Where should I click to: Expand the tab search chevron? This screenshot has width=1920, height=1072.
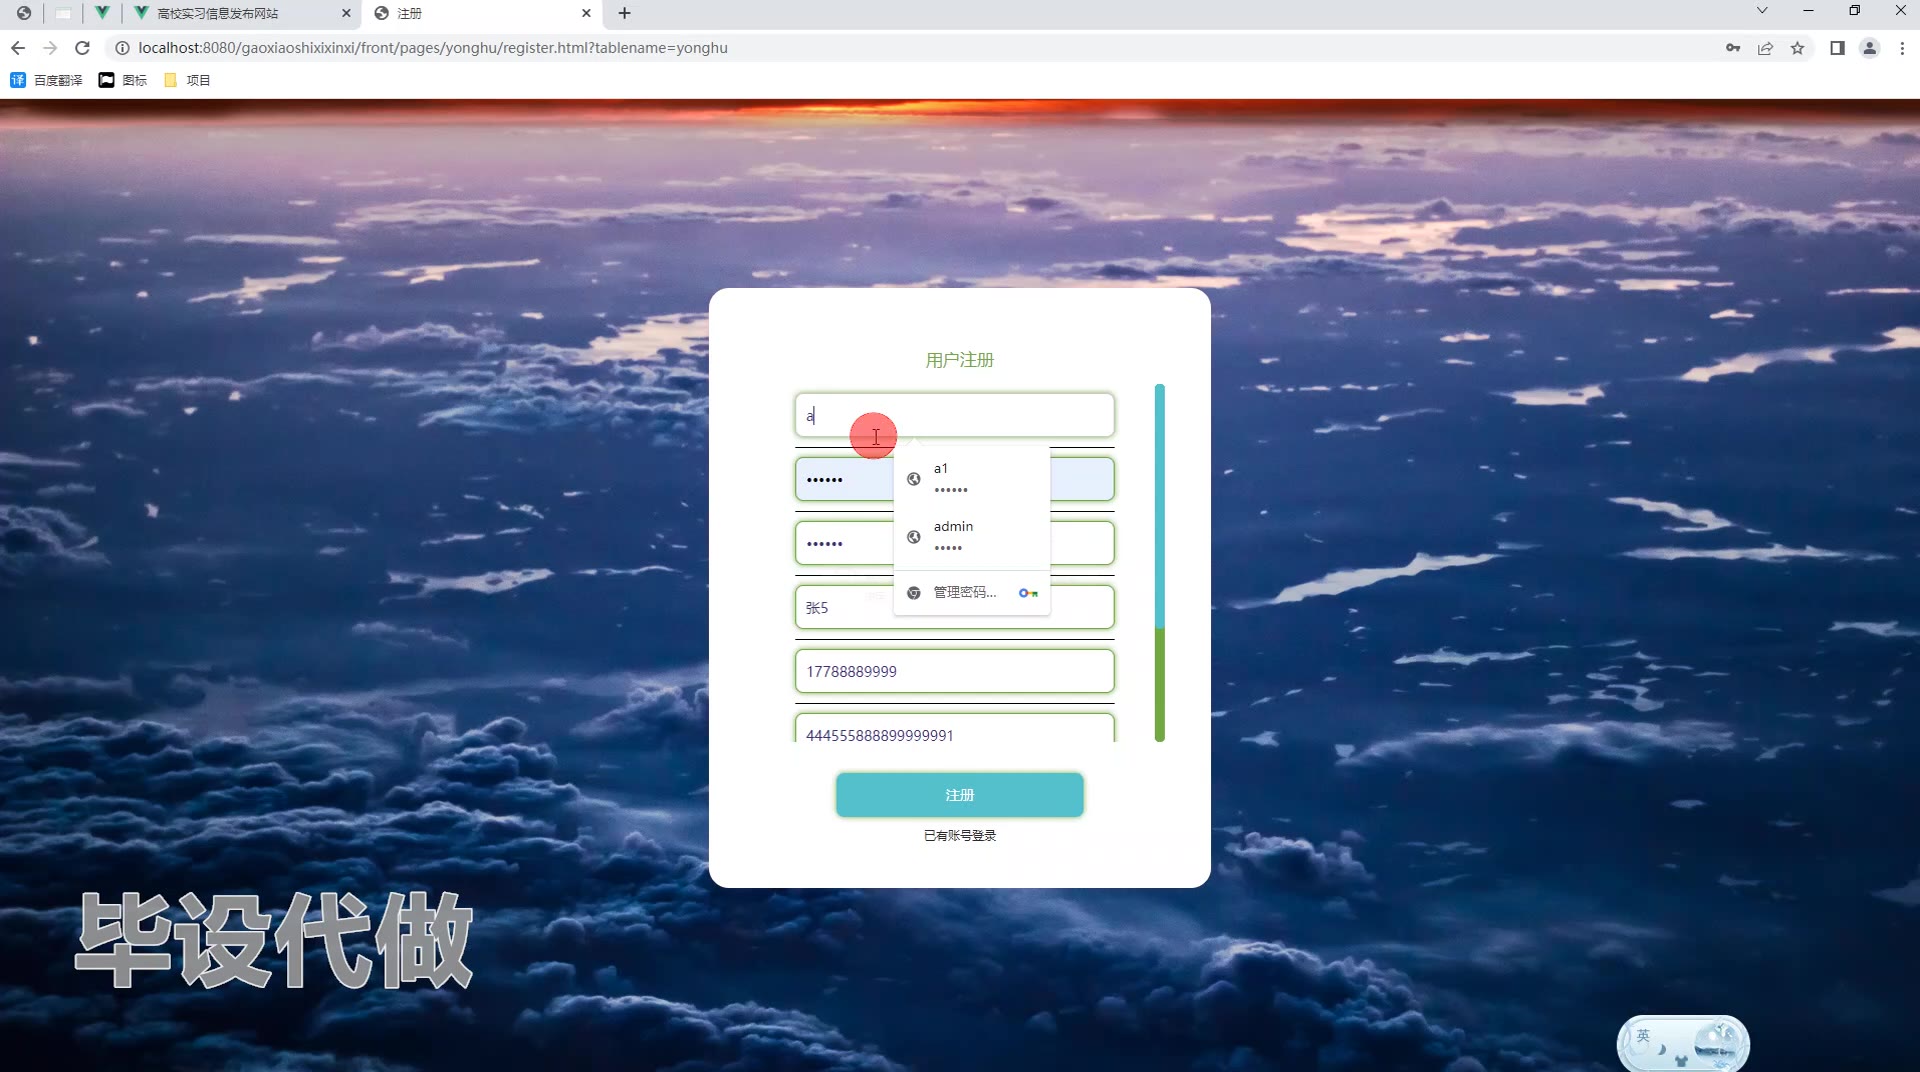tap(1762, 10)
